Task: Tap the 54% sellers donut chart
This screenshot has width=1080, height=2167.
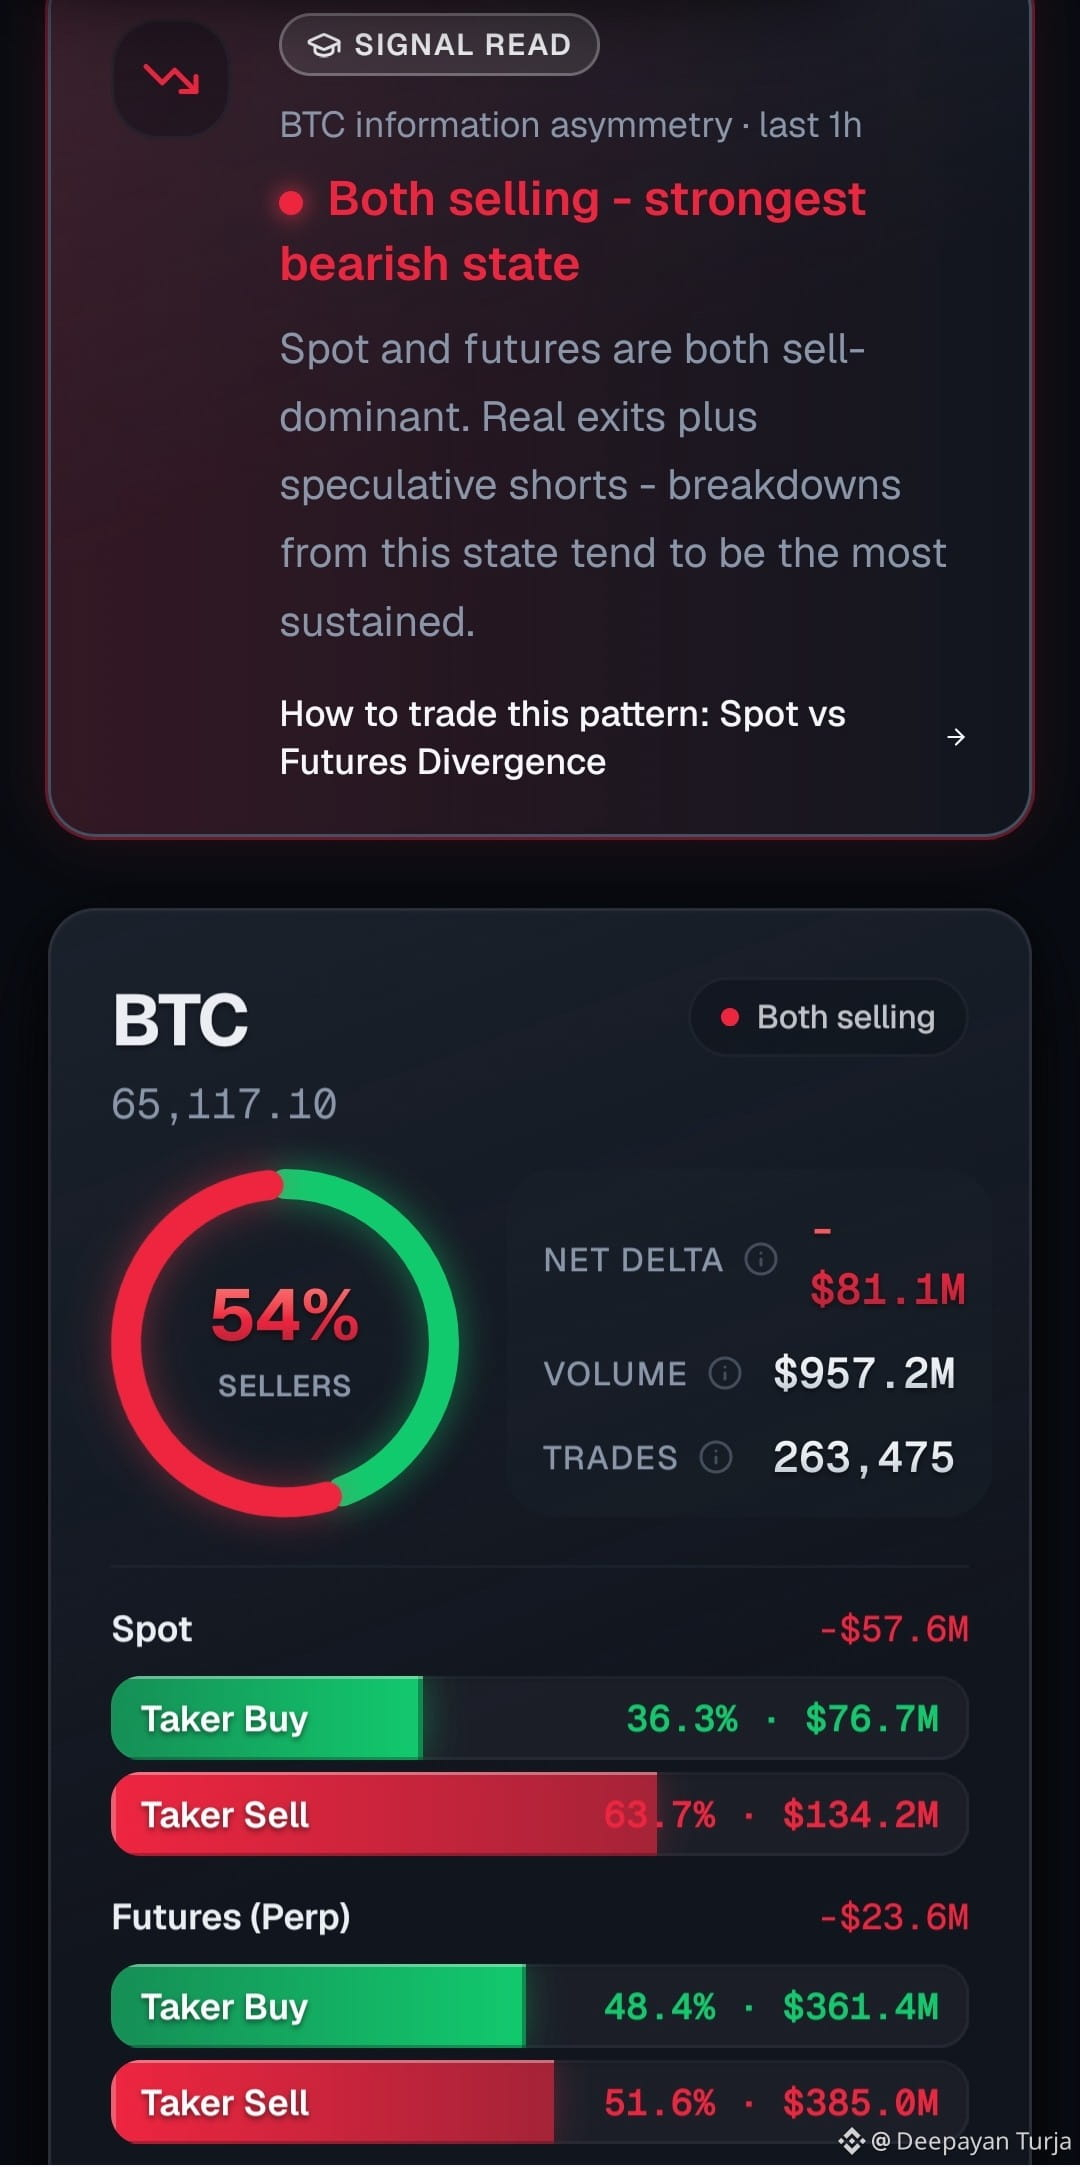Action: pyautogui.click(x=285, y=1343)
